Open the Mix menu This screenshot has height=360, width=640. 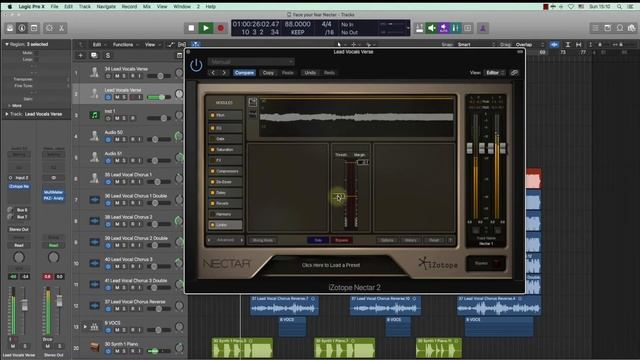point(147,7)
